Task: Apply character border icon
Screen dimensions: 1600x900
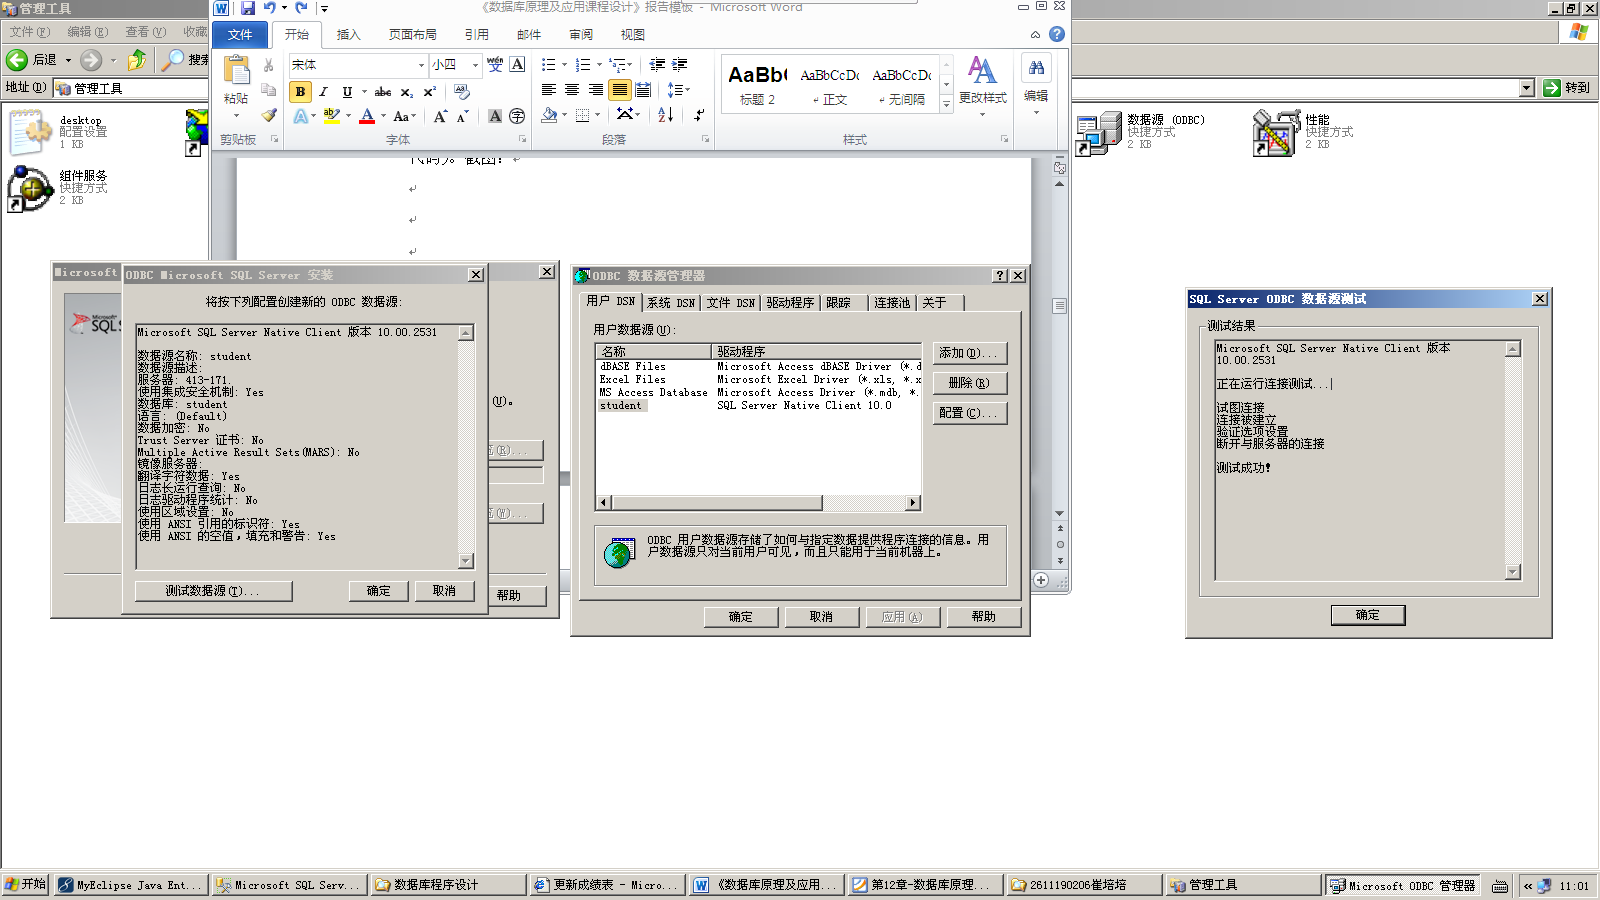Action: pyautogui.click(x=517, y=64)
